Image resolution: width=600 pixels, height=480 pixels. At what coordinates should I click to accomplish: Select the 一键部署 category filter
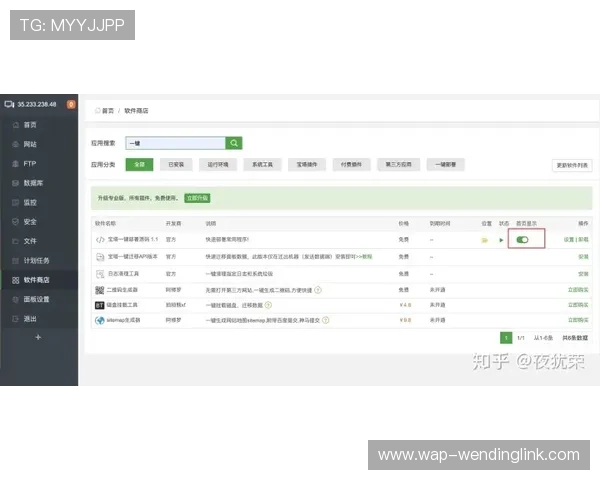(x=445, y=165)
